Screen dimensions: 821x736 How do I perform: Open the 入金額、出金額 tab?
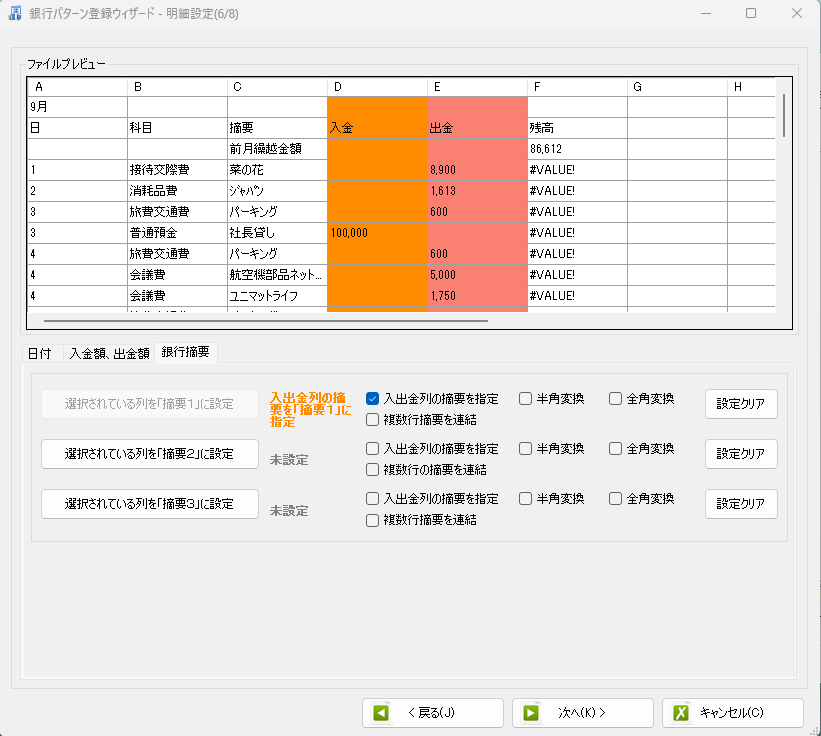pyautogui.click(x=109, y=353)
